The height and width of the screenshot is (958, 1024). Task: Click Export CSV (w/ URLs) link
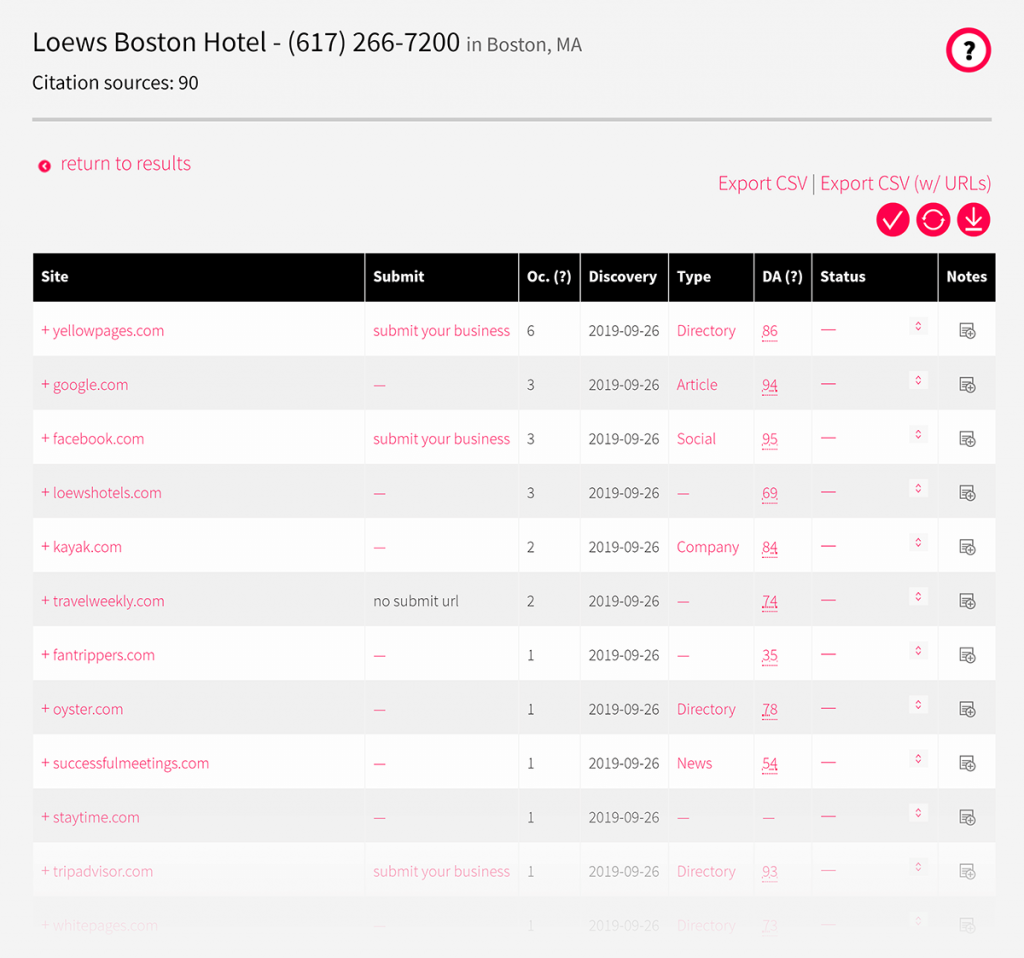tap(905, 184)
